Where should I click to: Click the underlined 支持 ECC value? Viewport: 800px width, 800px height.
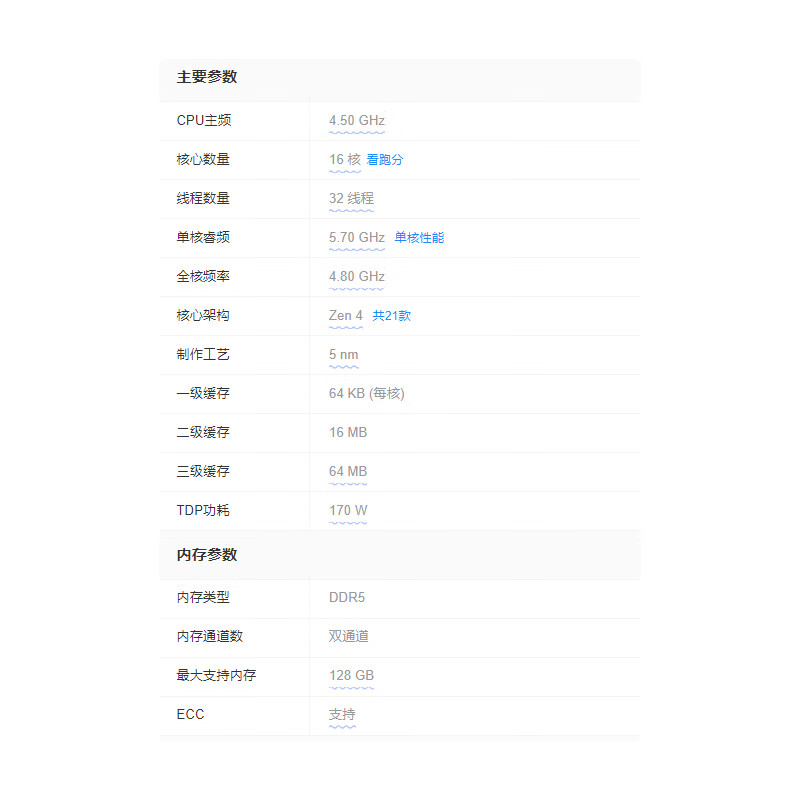pyautogui.click(x=342, y=714)
